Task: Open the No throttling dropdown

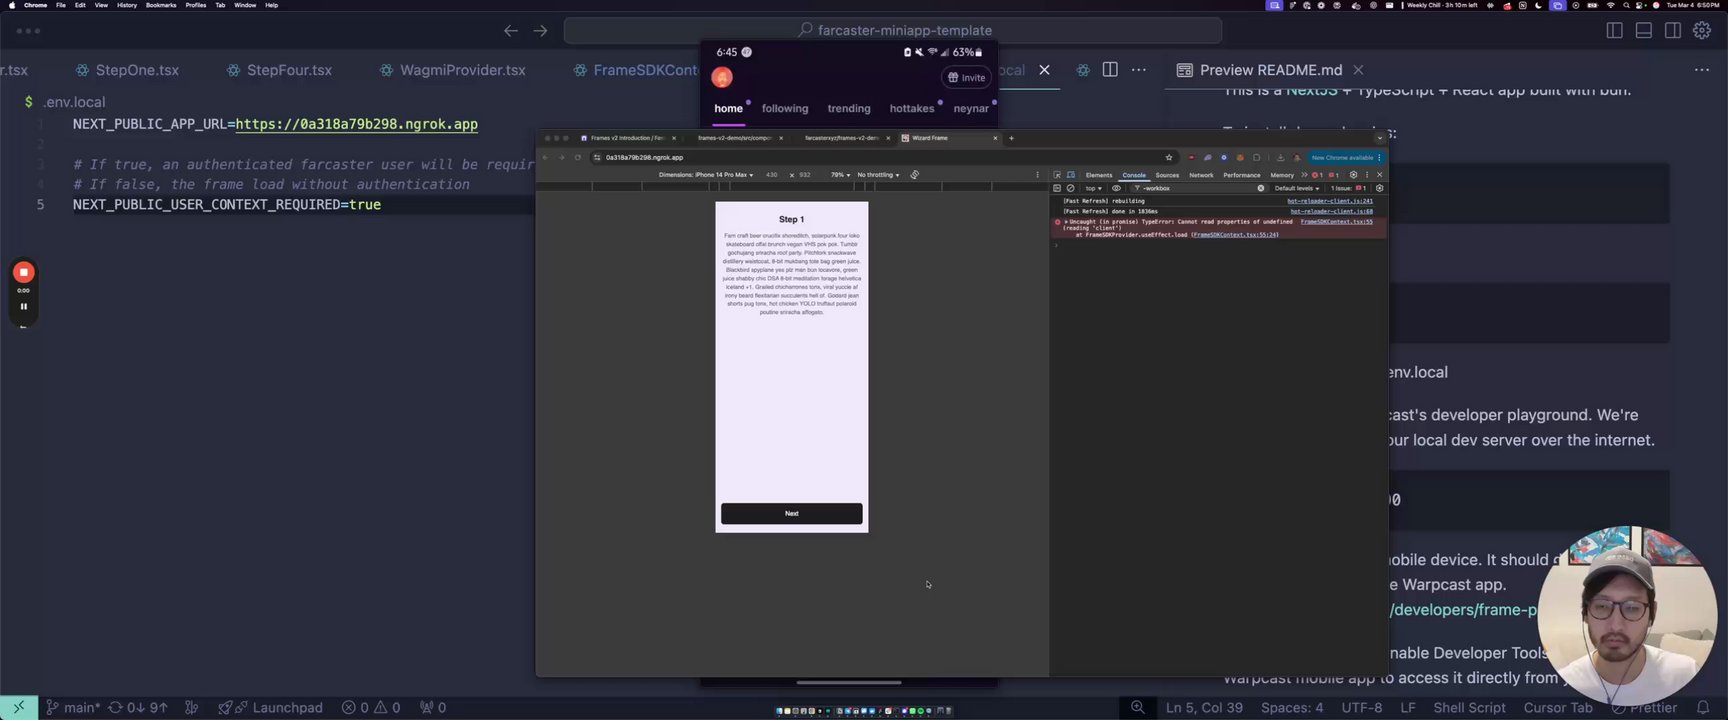Action: coord(878,175)
